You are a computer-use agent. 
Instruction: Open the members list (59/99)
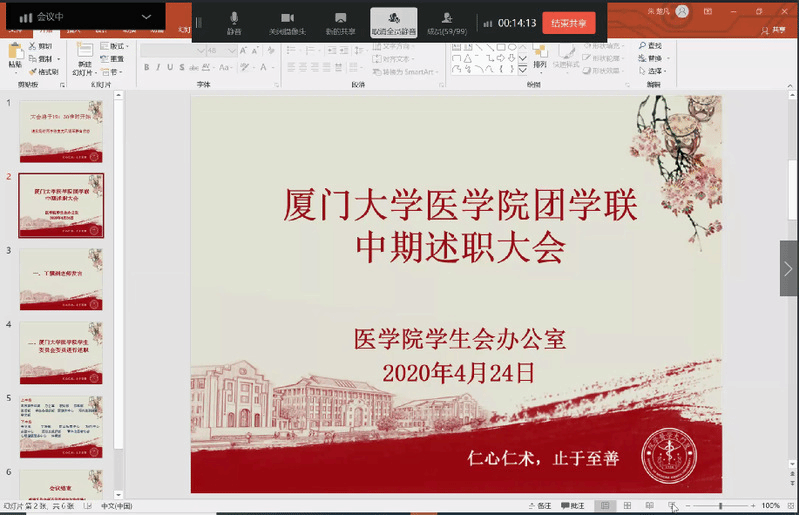(446, 22)
